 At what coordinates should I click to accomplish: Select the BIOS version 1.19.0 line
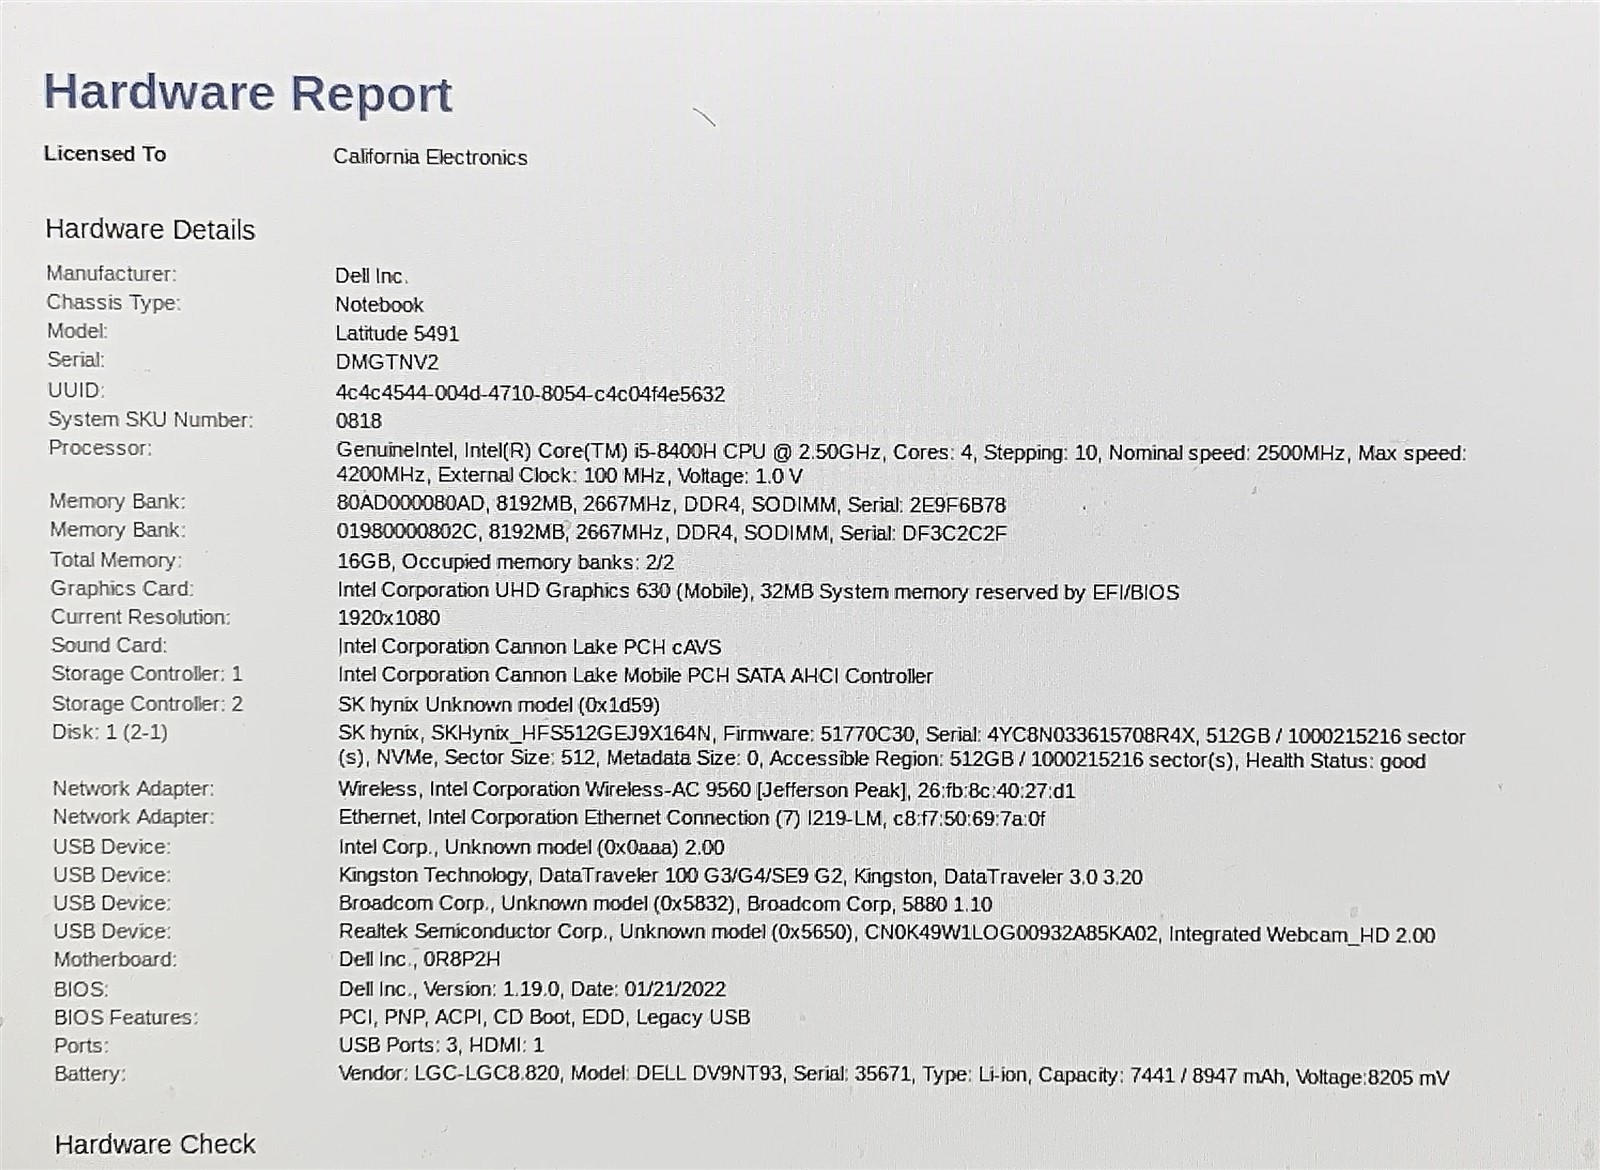(532, 989)
